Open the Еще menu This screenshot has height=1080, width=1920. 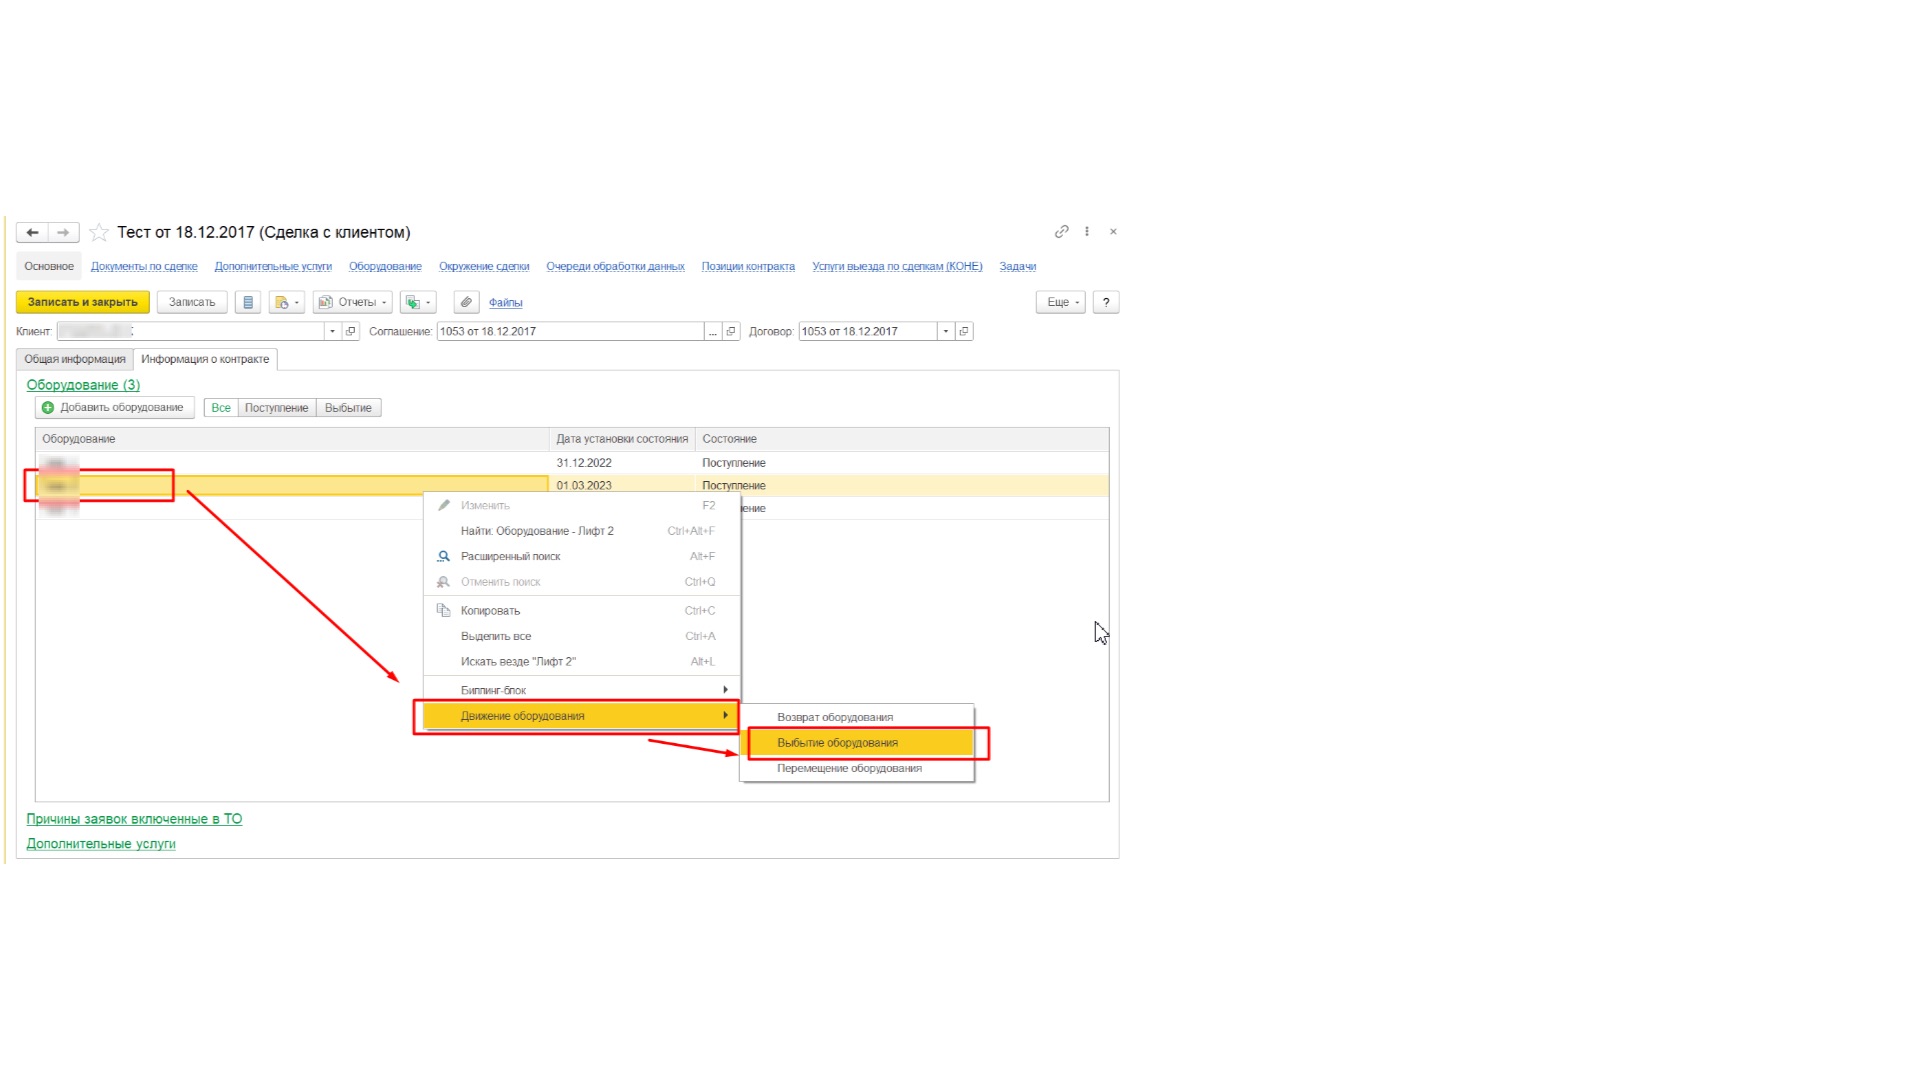(1061, 302)
